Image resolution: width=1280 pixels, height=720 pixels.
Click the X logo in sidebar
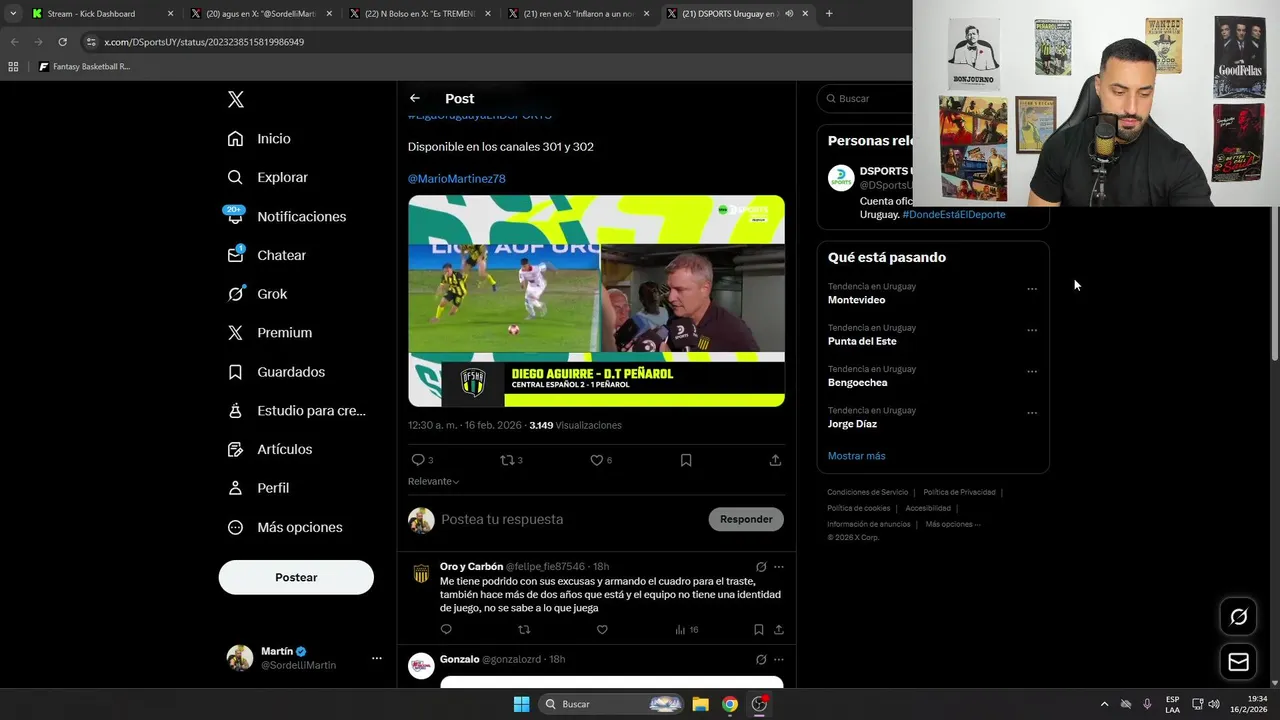(x=235, y=99)
